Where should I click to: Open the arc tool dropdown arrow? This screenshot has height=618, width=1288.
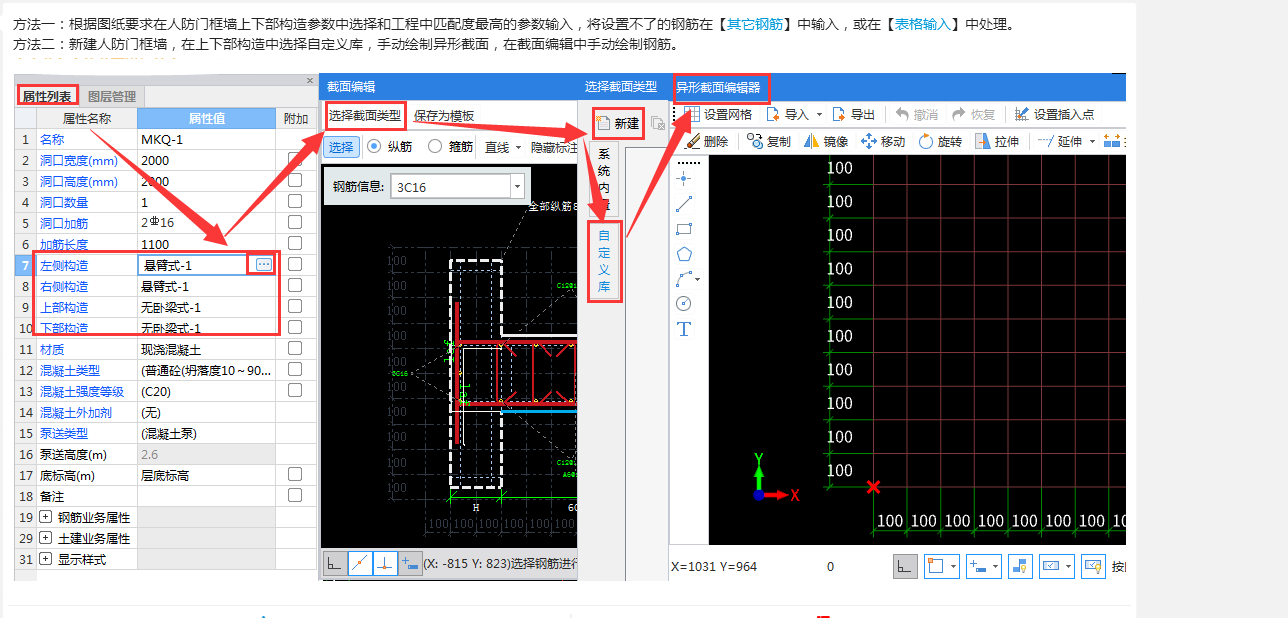(x=698, y=279)
